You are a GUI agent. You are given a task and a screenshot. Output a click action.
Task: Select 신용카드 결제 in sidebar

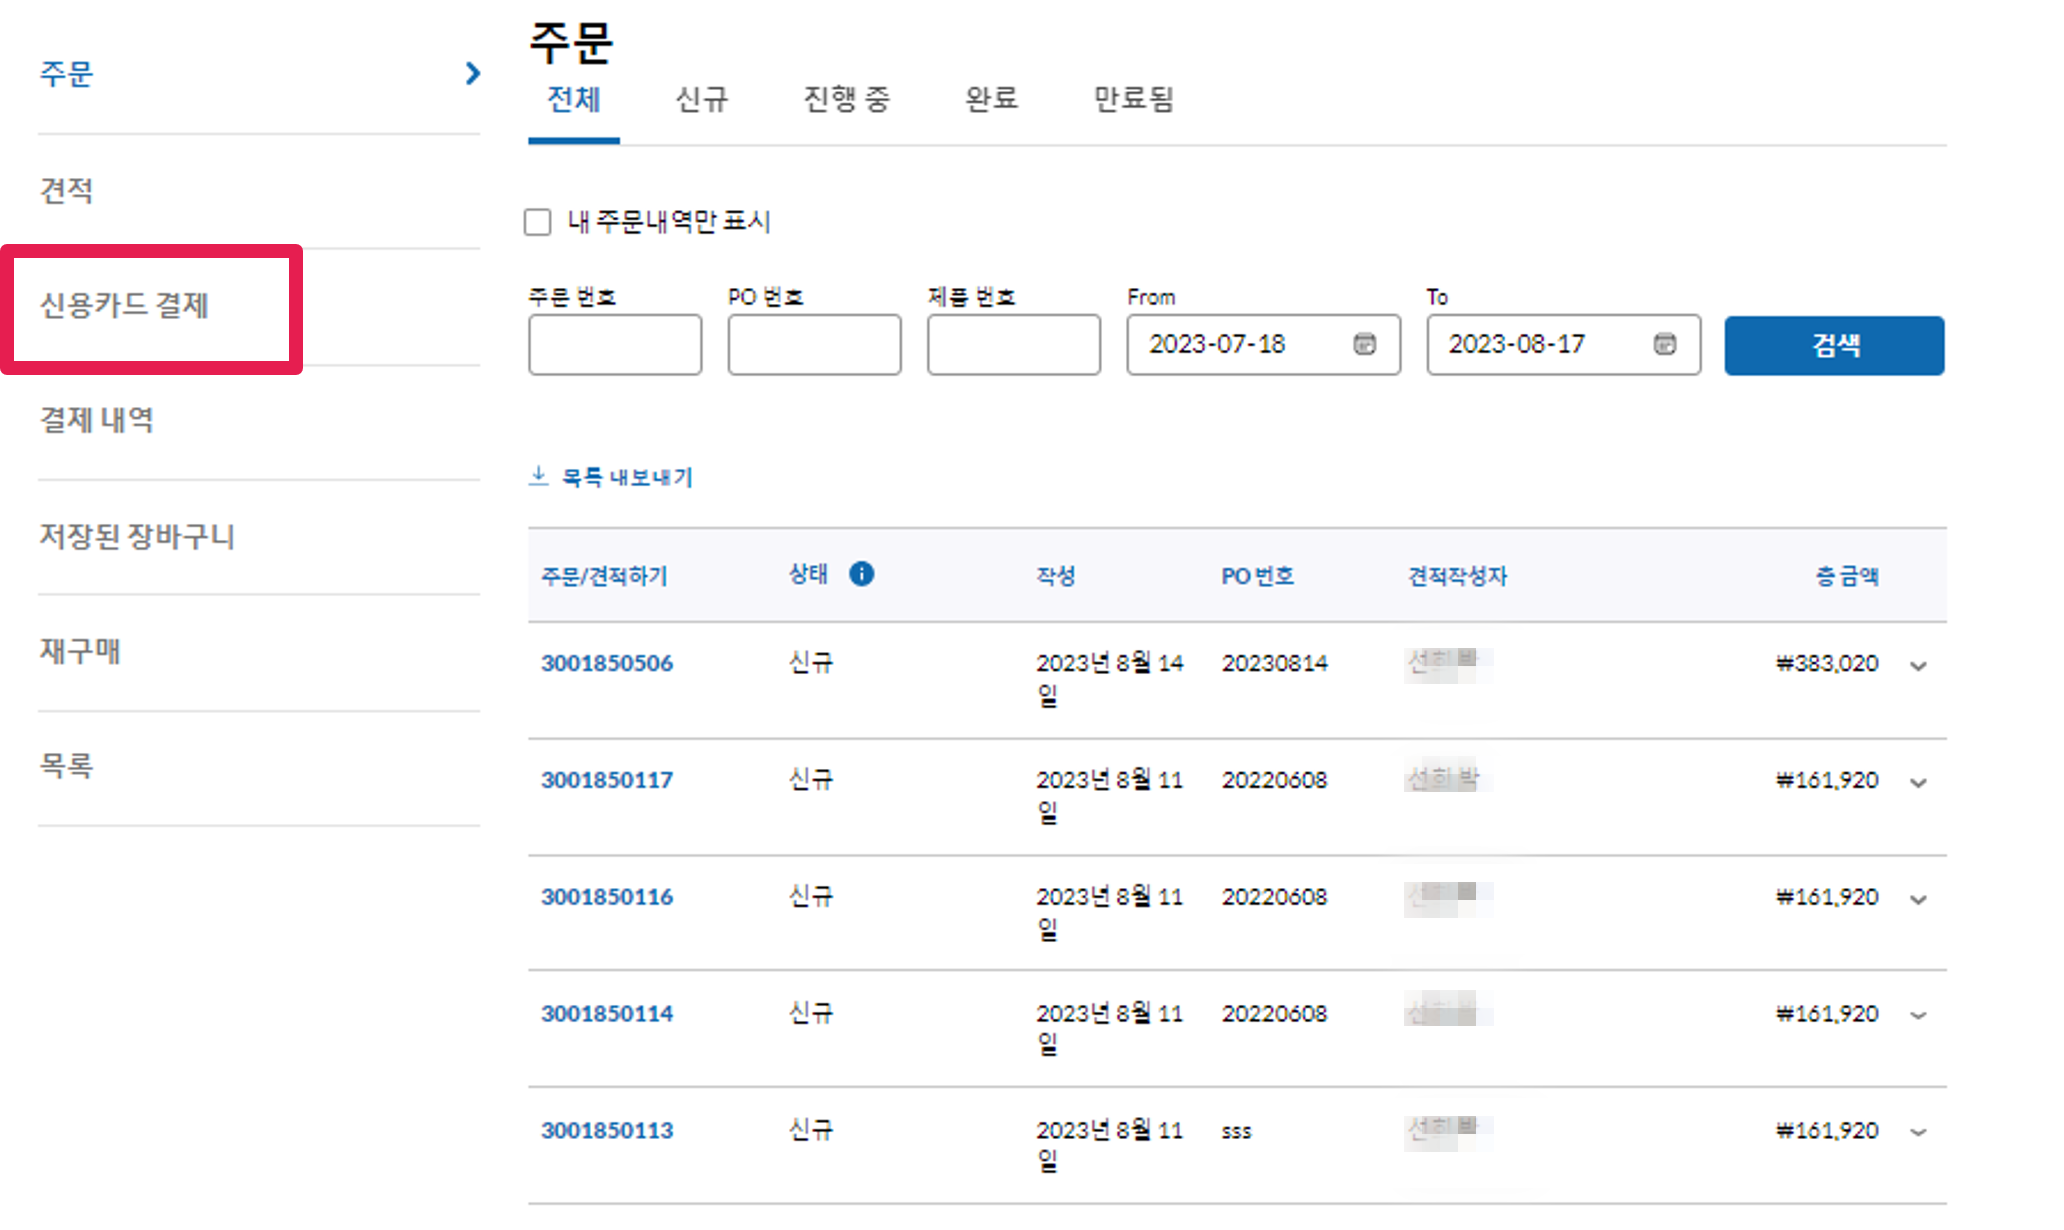[x=124, y=305]
